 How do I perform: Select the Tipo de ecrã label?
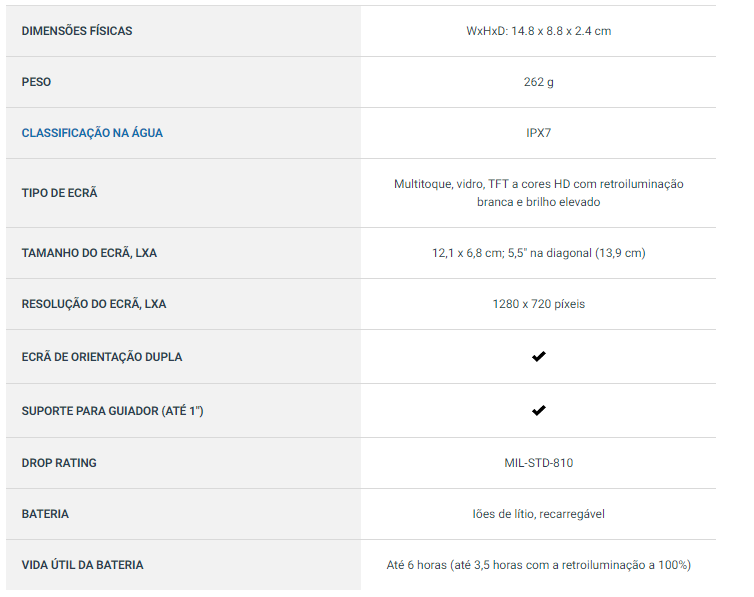point(59,193)
